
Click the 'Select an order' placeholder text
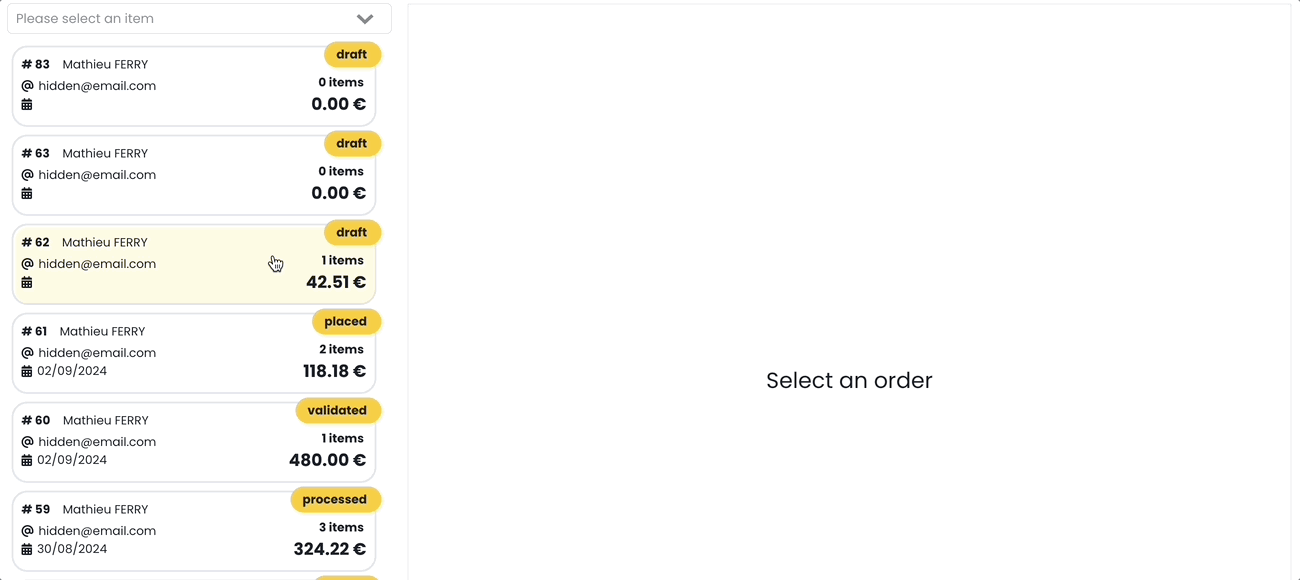click(849, 381)
